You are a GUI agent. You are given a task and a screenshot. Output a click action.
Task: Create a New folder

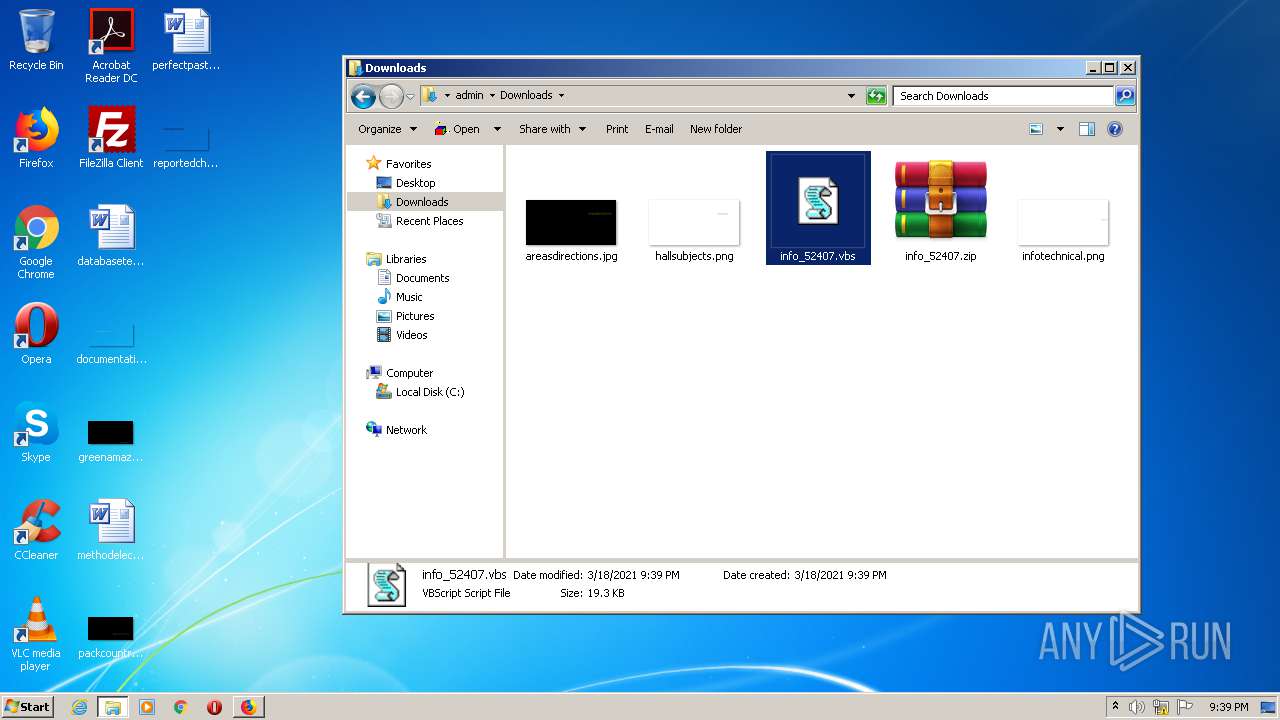716,129
